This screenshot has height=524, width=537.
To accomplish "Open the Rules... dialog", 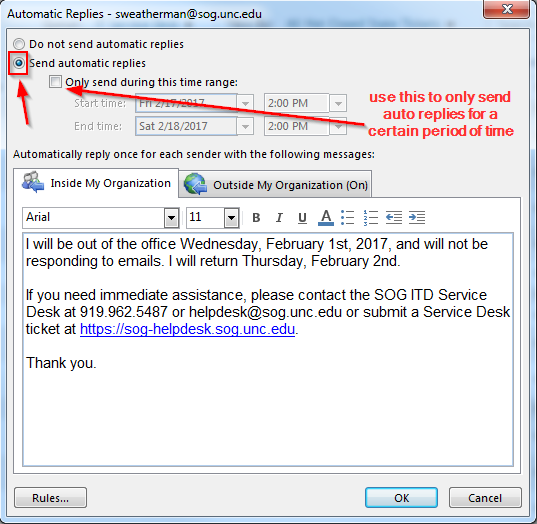I will (x=50, y=498).
